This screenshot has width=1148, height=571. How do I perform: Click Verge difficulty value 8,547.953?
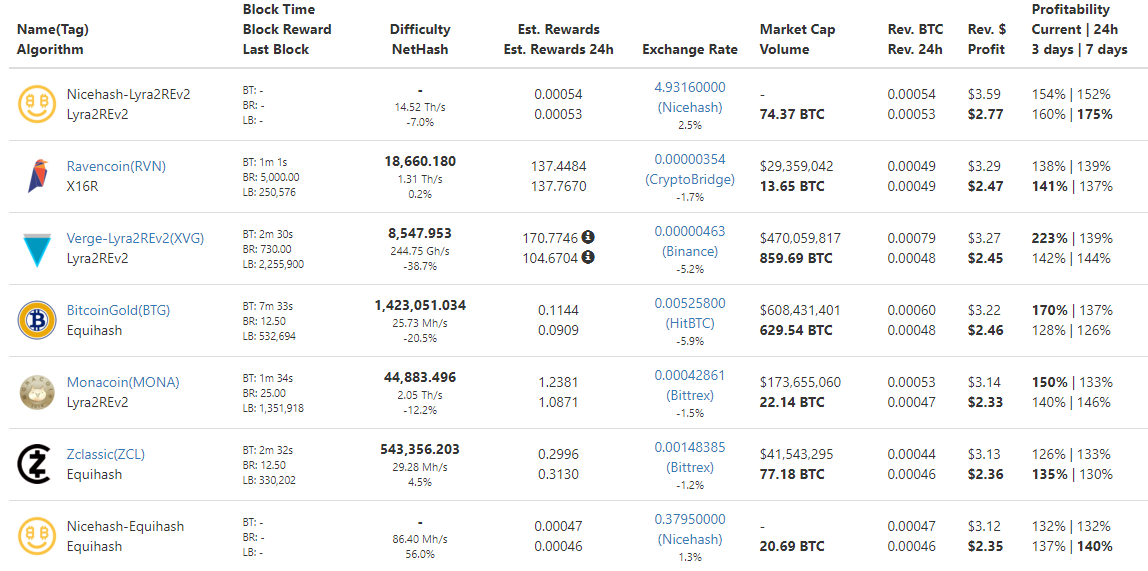coord(420,233)
